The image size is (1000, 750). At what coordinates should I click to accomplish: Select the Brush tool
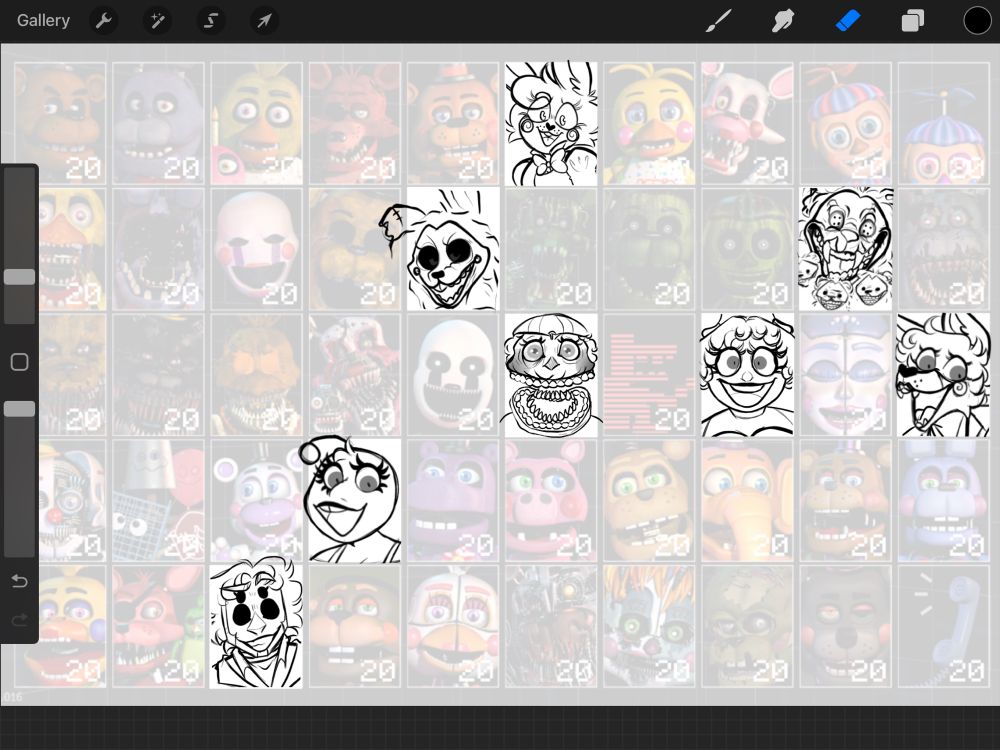click(x=718, y=21)
